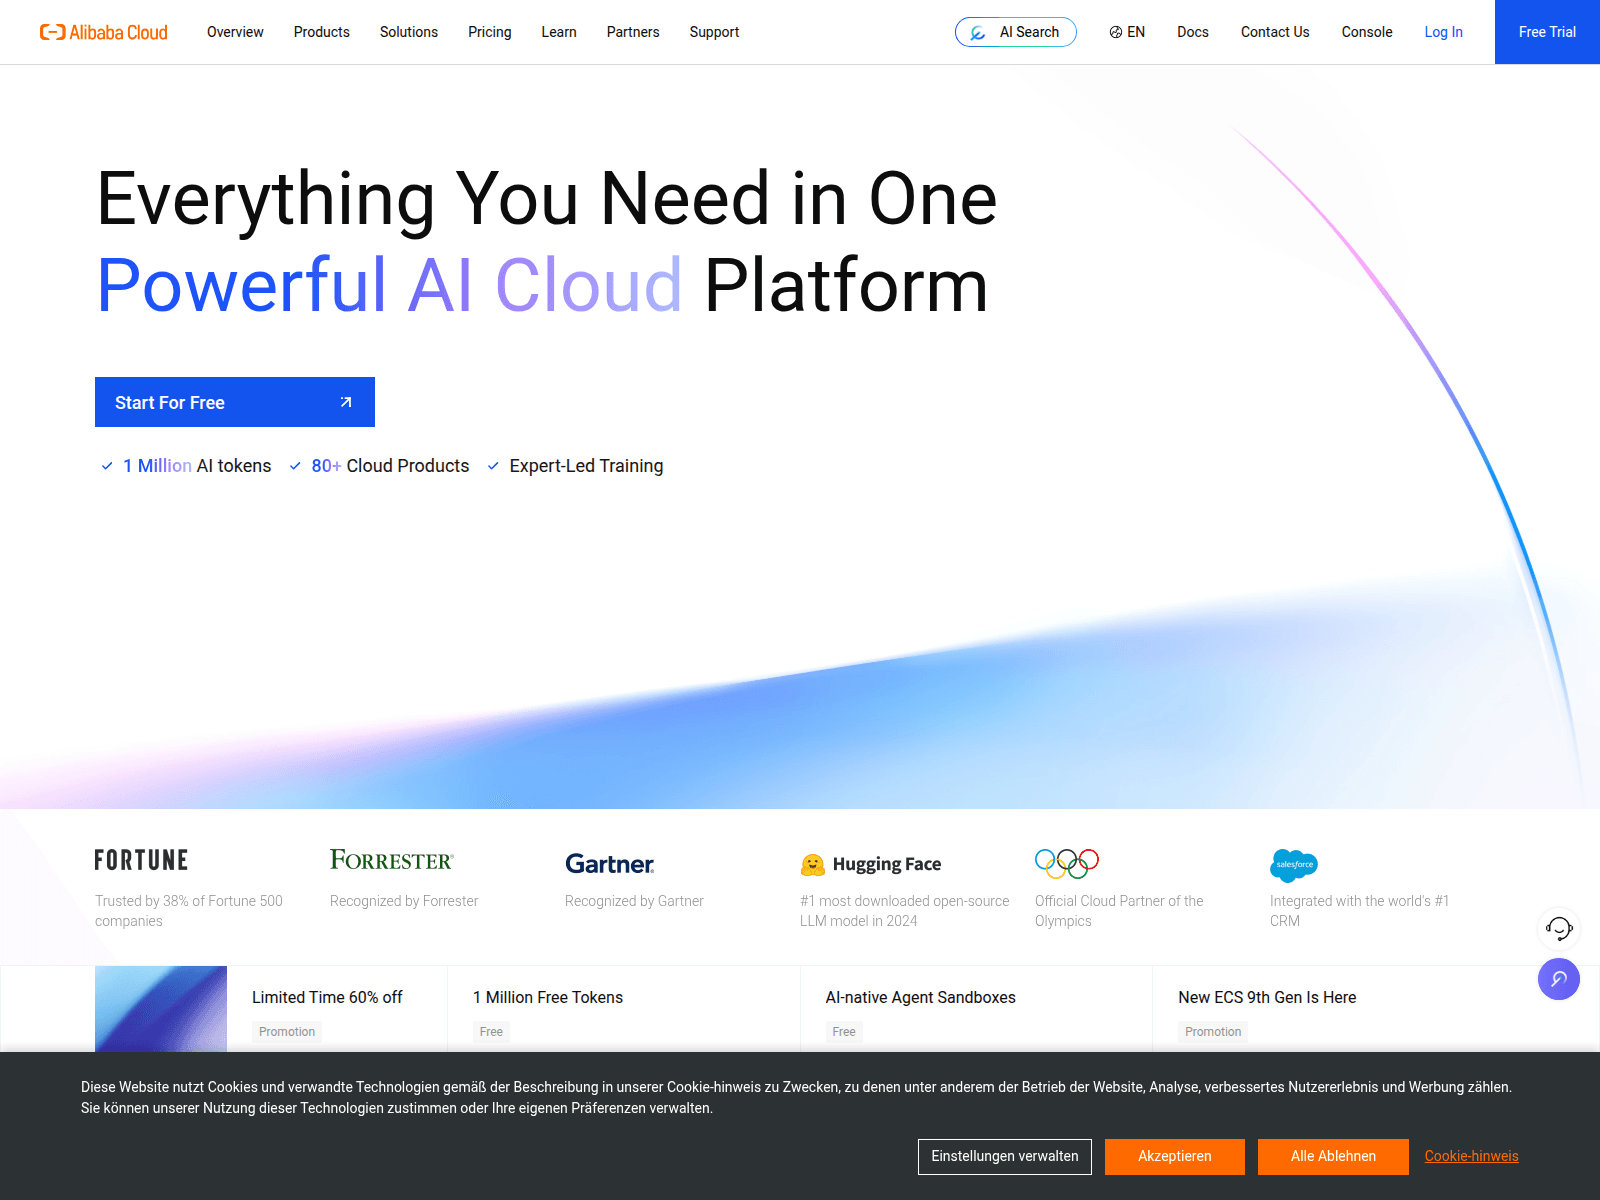Expand the Products menu
1600x1200 pixels.
tap(321, 32)
